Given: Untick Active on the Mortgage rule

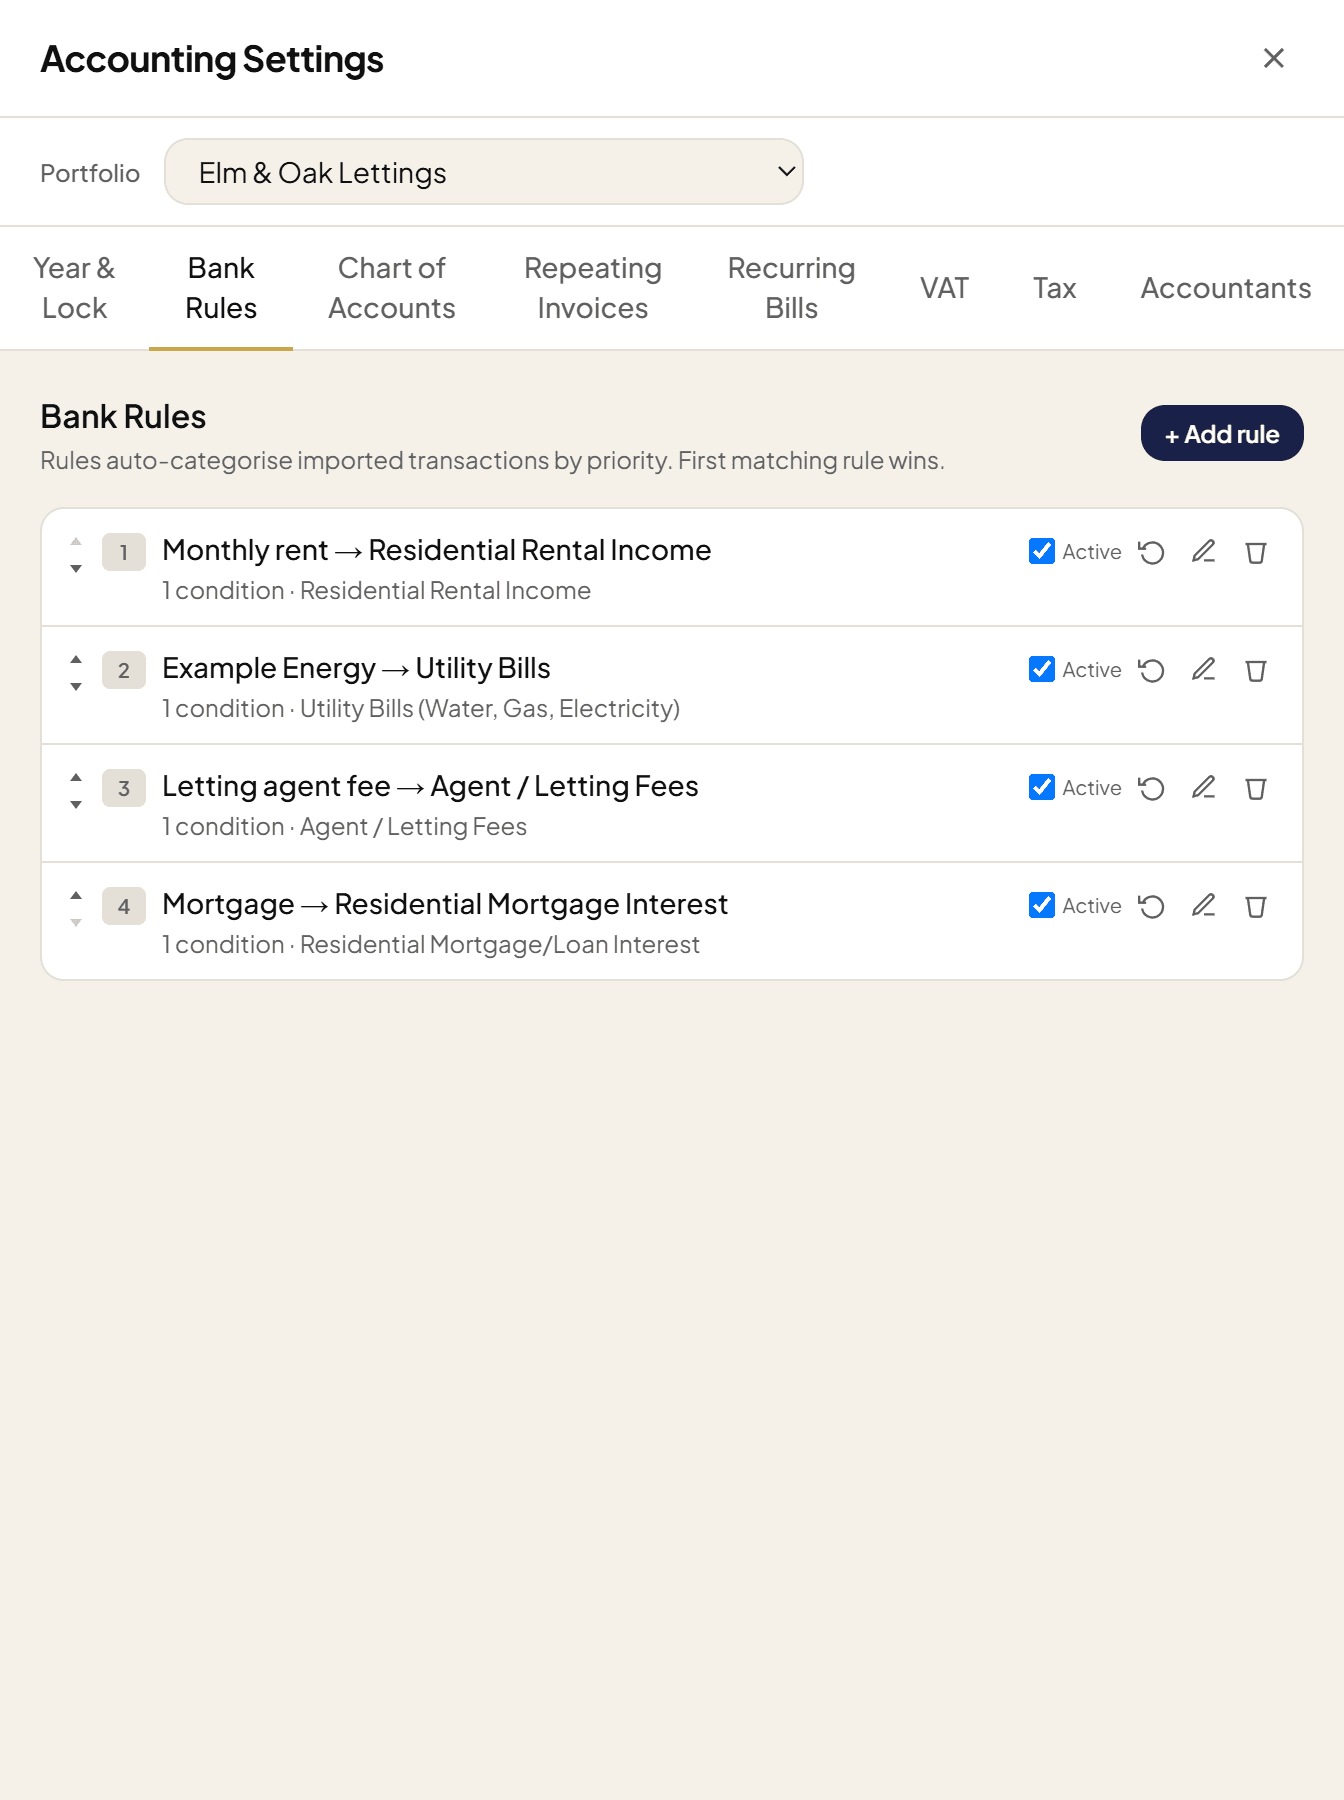Looking at the screenshot, I should pyautogui.click(x=1042, y=905).
